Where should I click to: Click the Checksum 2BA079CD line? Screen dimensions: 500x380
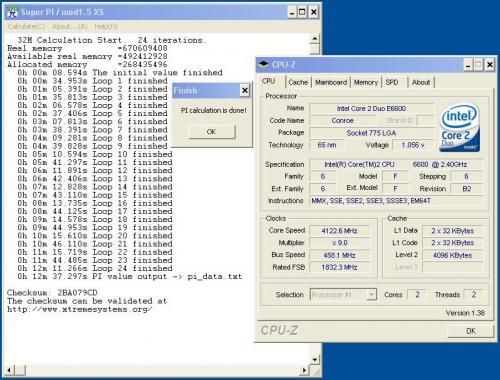point(52,293)
